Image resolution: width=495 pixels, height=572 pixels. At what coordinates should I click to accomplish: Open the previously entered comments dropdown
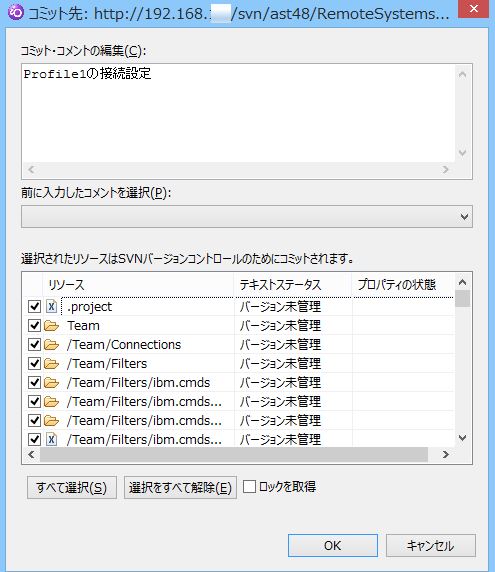tap(464, 217)
